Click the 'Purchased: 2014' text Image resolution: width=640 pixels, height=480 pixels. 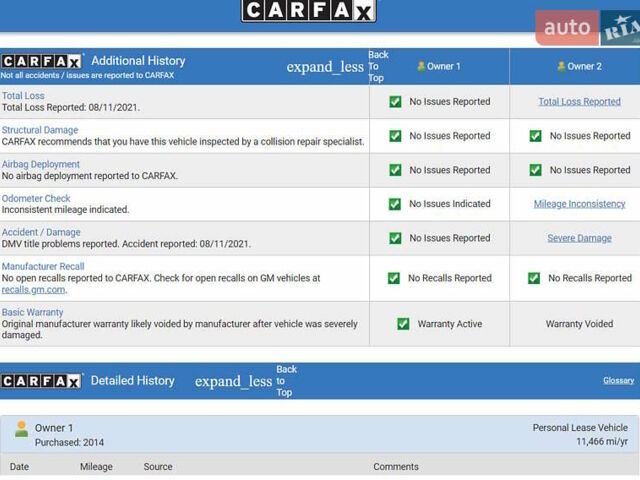click(x=69, y=442)
